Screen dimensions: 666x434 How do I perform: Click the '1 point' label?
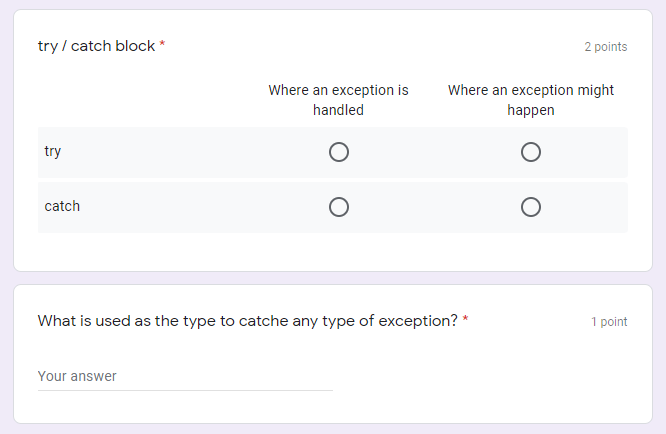609,322
